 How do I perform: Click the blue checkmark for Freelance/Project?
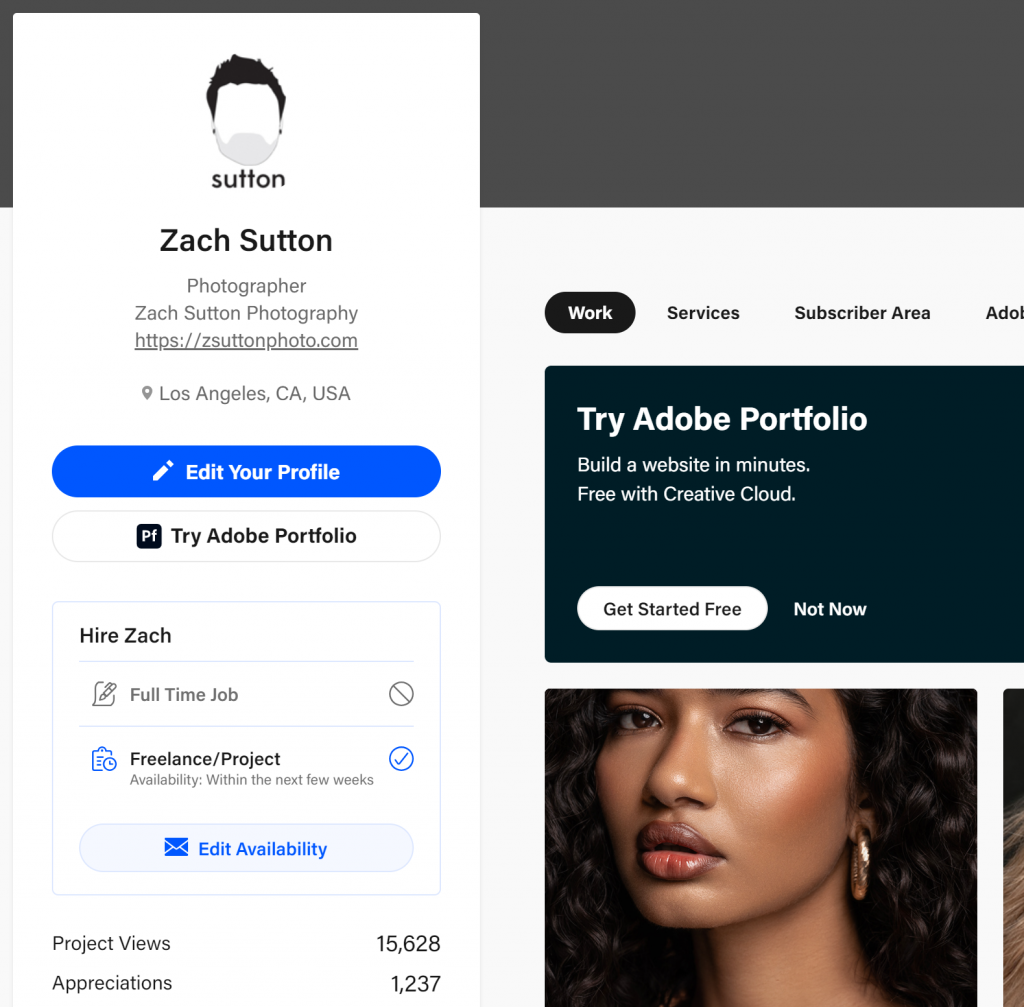click(x=401, y=758)
